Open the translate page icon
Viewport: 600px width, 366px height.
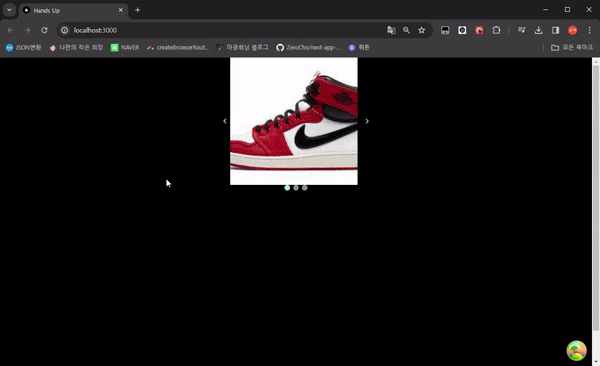pos(391,30)
